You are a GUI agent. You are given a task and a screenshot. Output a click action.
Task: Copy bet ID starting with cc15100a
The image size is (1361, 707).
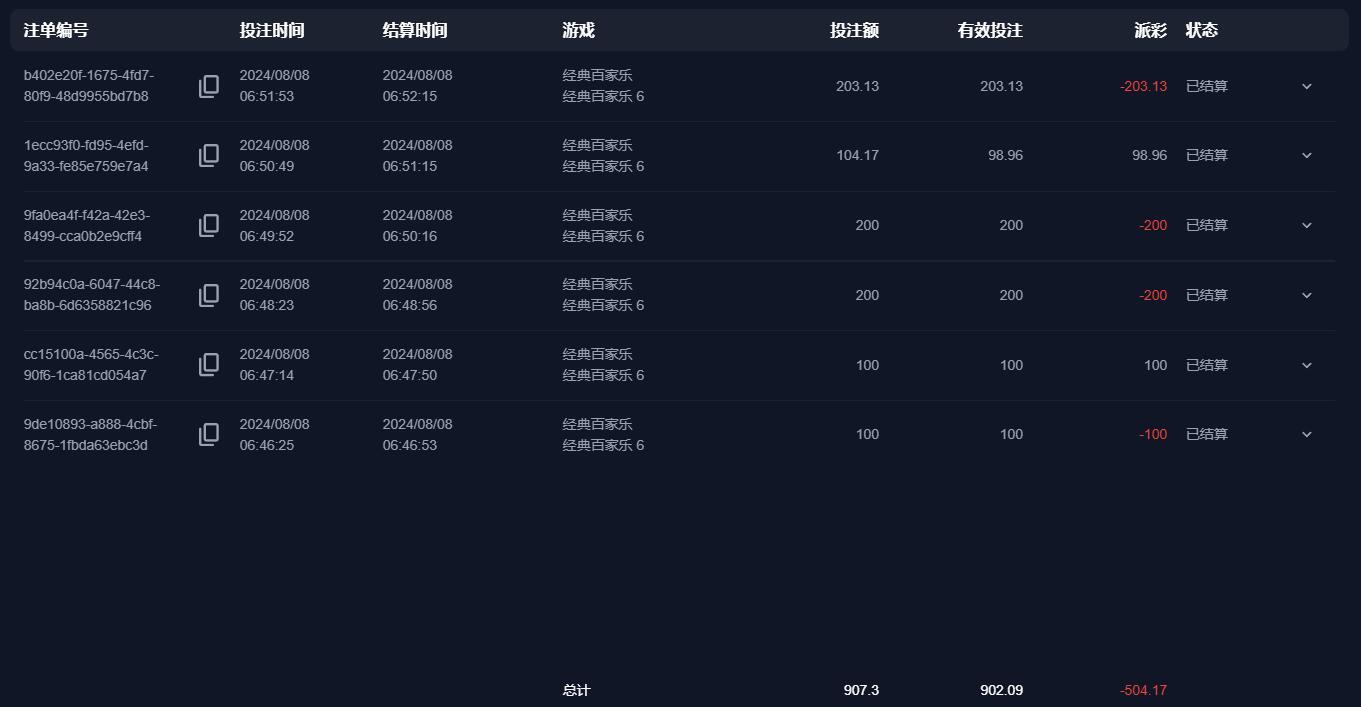click(x=208, y=364)
